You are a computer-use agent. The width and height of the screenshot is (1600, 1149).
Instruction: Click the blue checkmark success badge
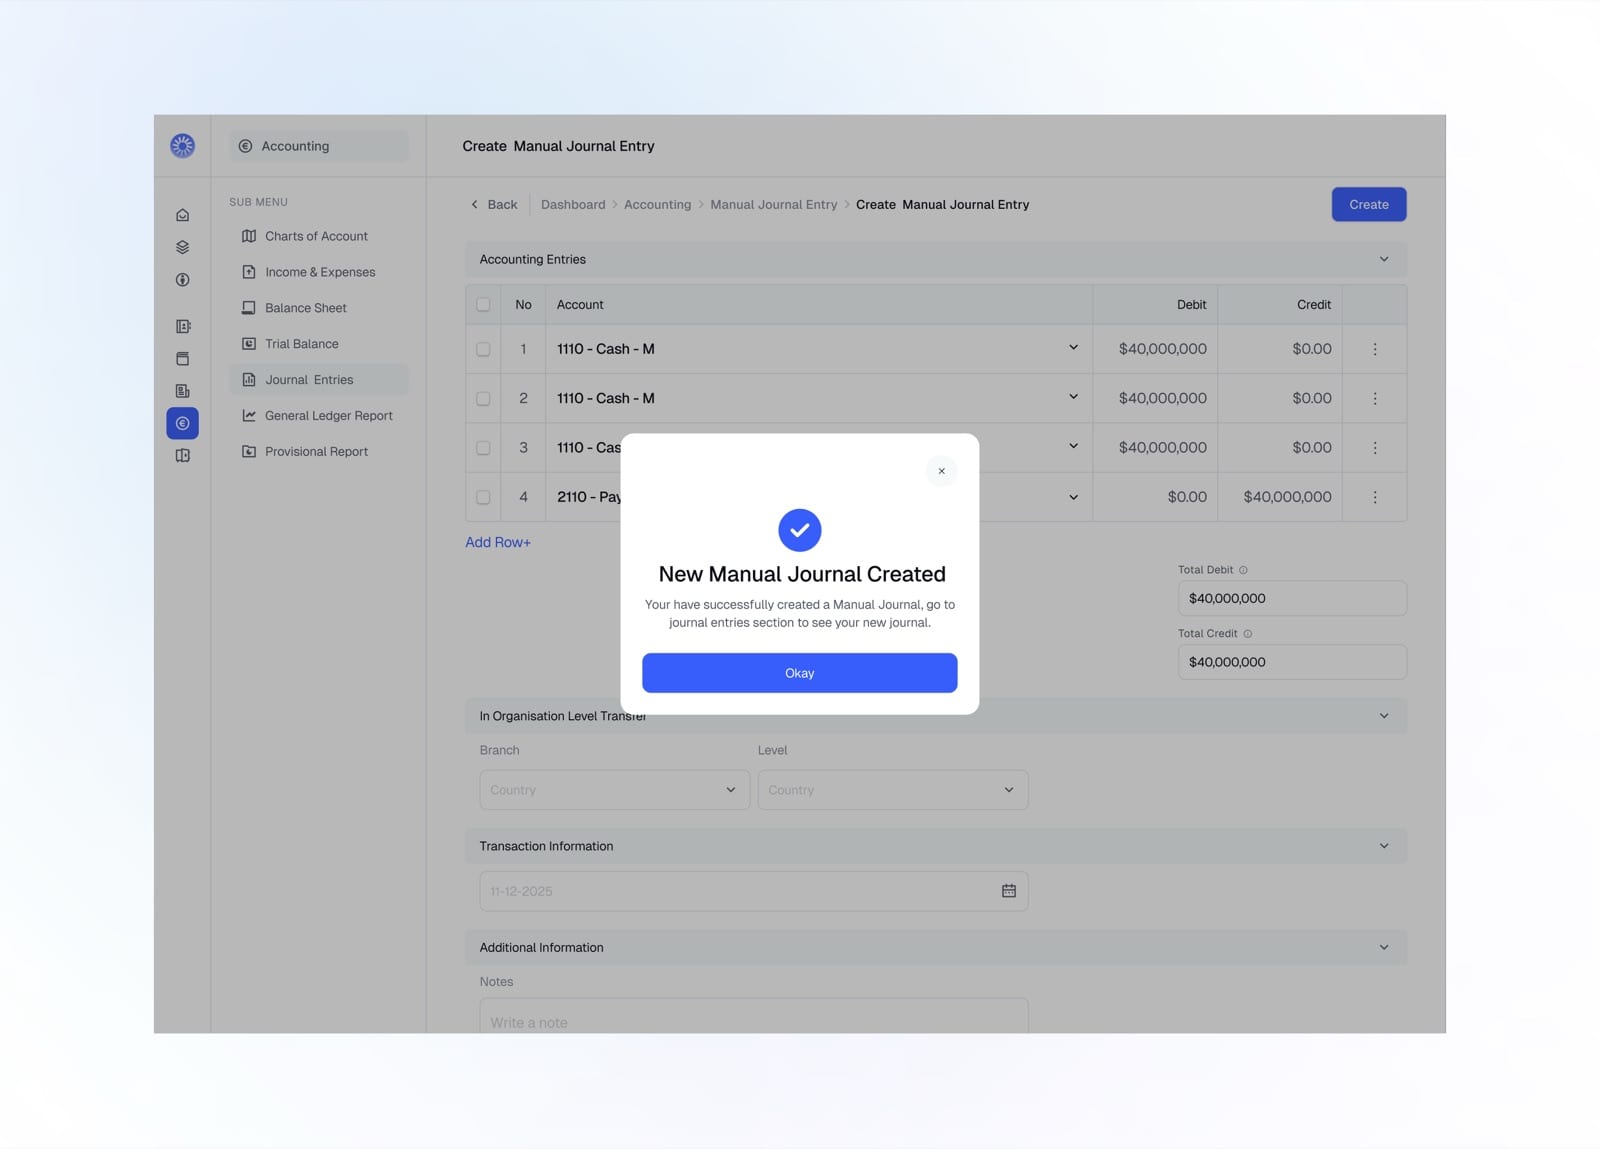coord(800,530)
